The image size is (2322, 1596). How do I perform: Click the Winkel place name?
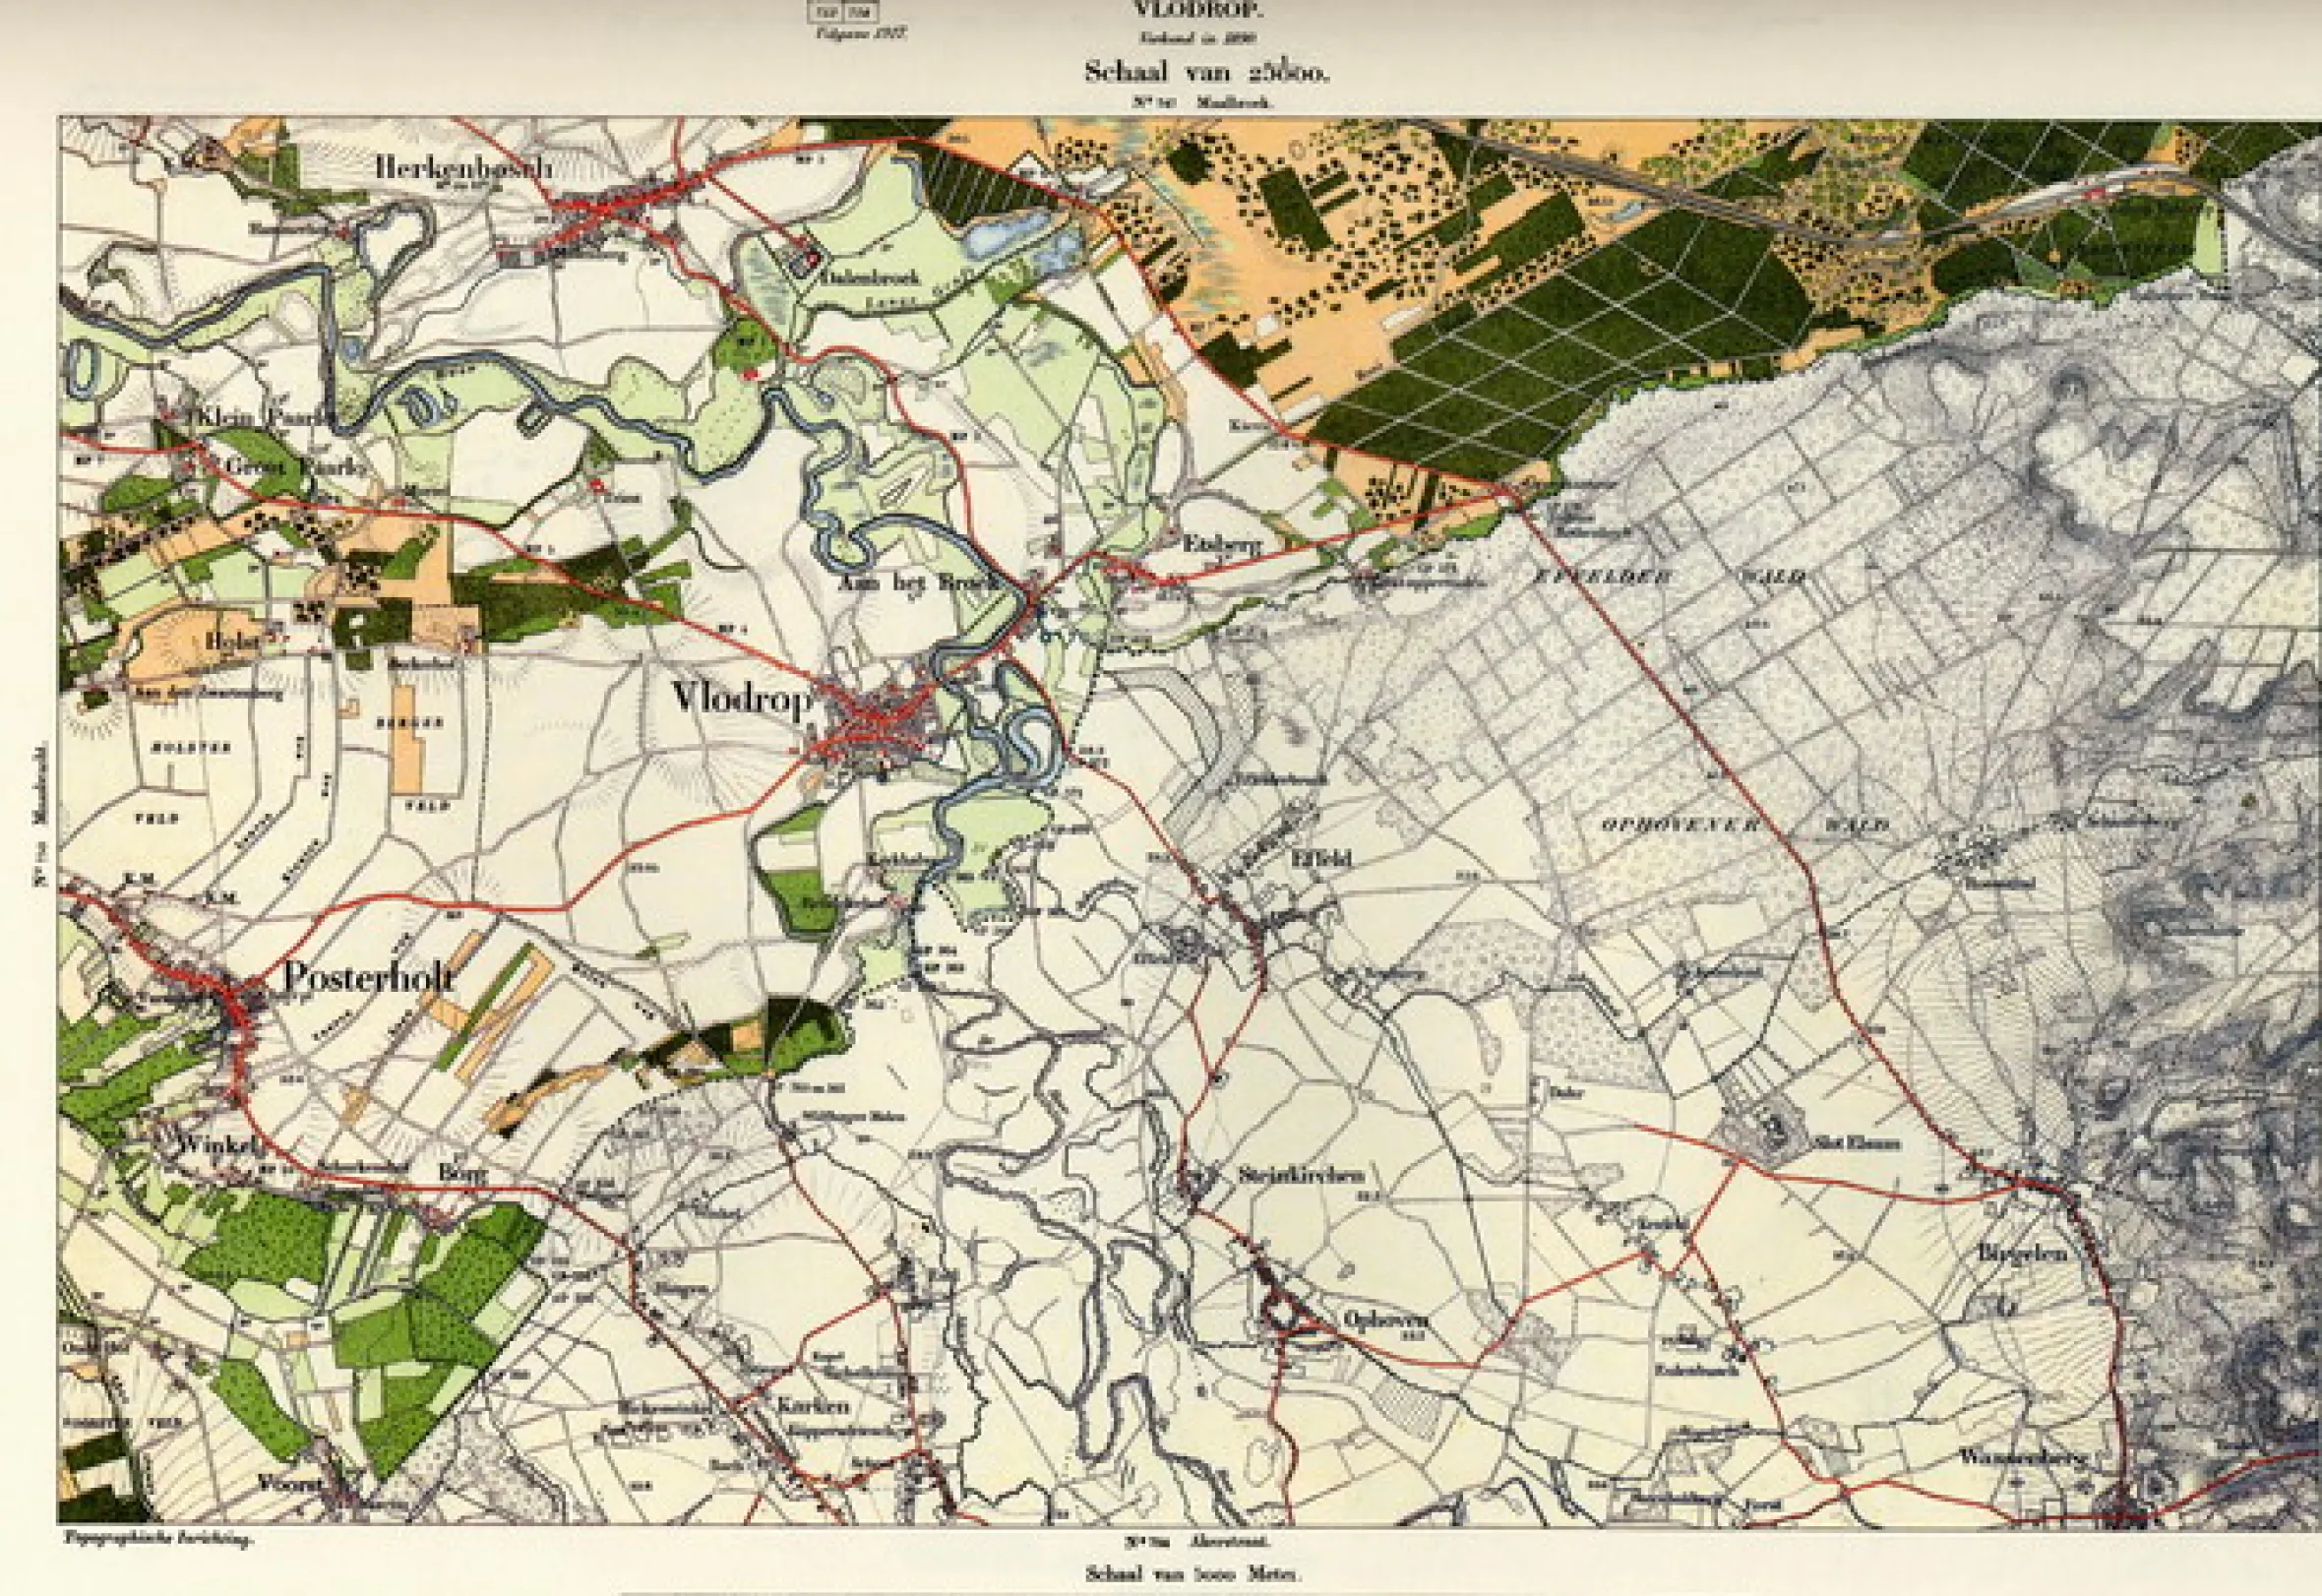[x=220, y=1145]
